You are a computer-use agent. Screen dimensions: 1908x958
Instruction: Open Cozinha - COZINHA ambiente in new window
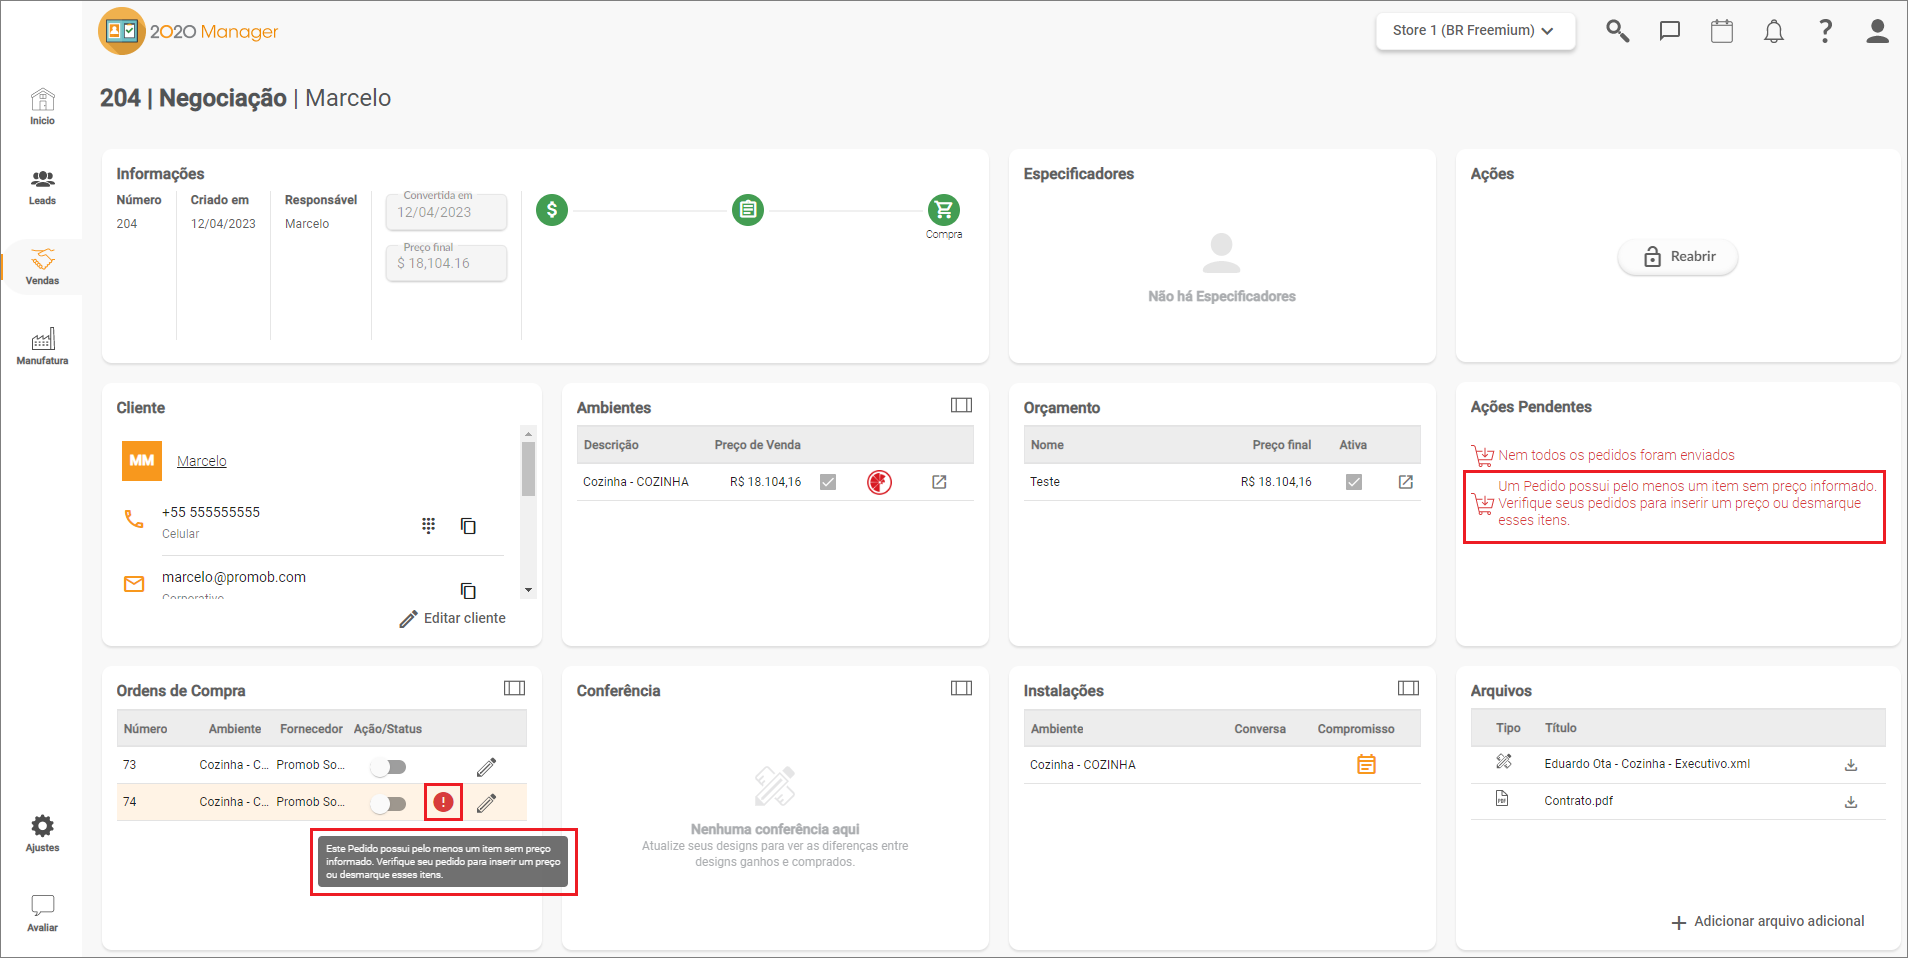click(x=939, y=482)
